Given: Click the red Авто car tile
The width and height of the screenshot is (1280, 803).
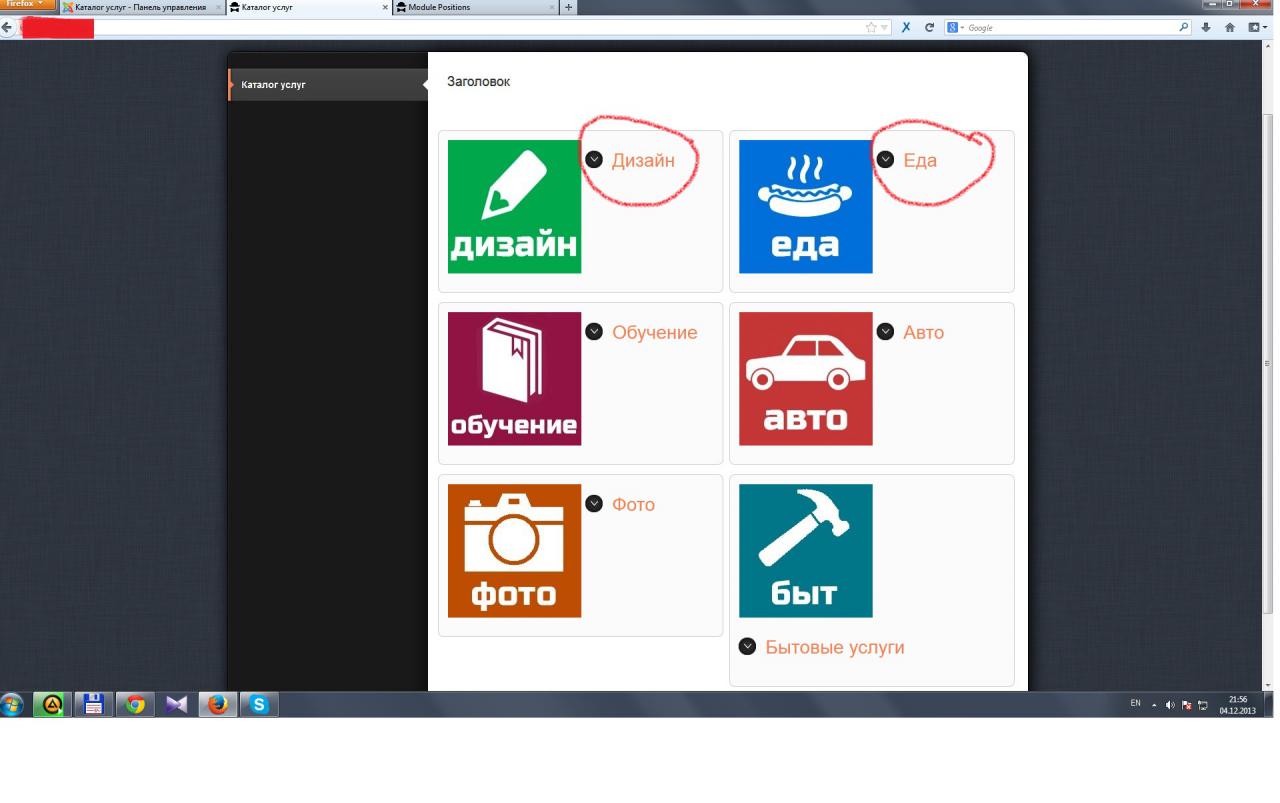Looking at the screenshot, I should click(x=805, y=378).
